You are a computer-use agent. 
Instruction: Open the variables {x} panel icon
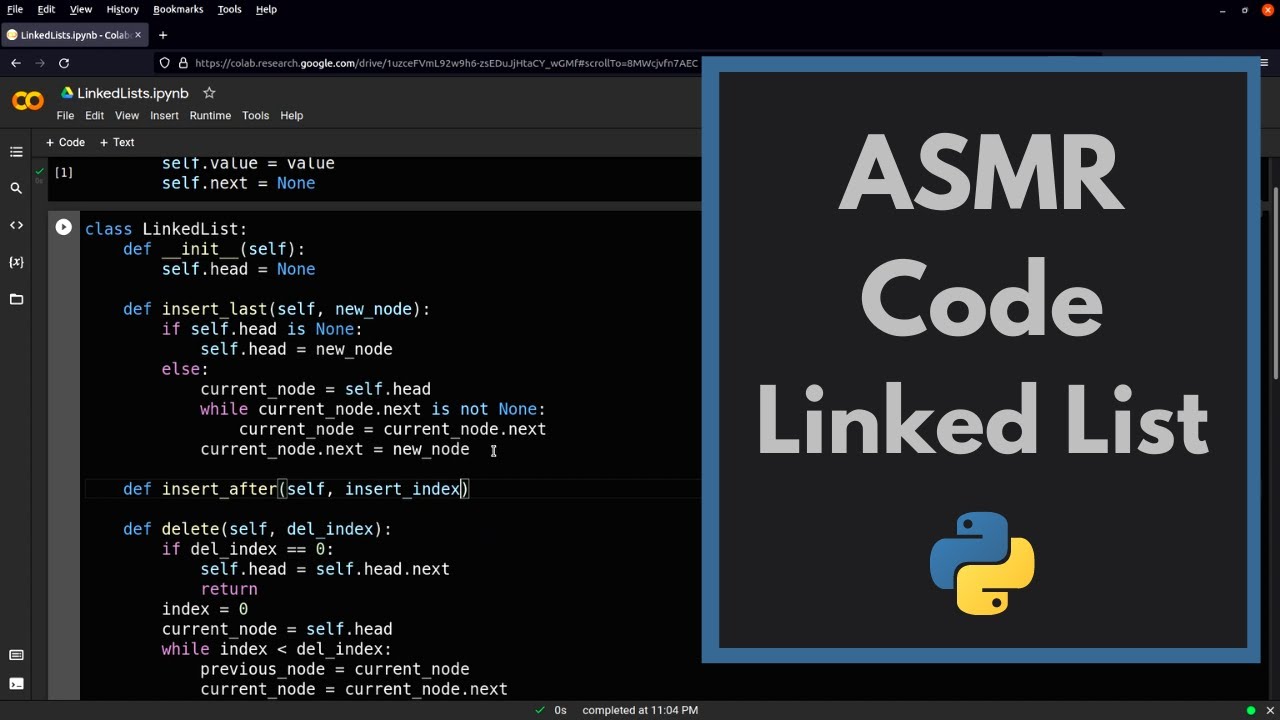click(16, 262)
